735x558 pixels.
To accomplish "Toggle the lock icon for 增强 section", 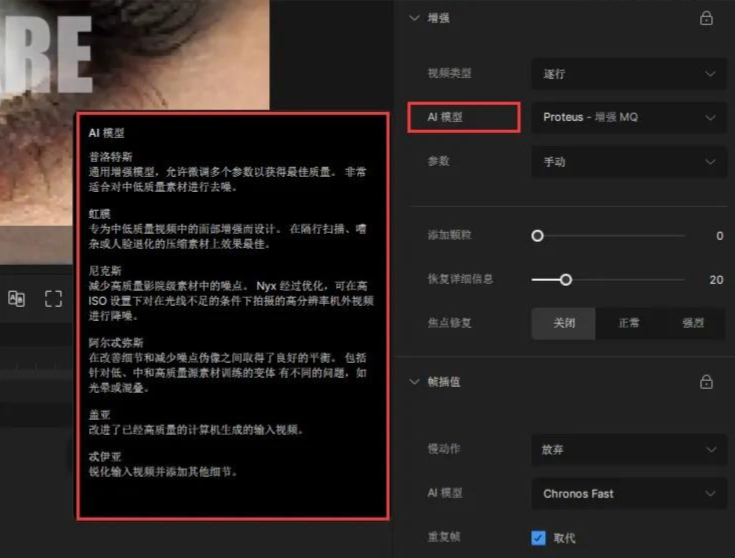I will (706, 18).
